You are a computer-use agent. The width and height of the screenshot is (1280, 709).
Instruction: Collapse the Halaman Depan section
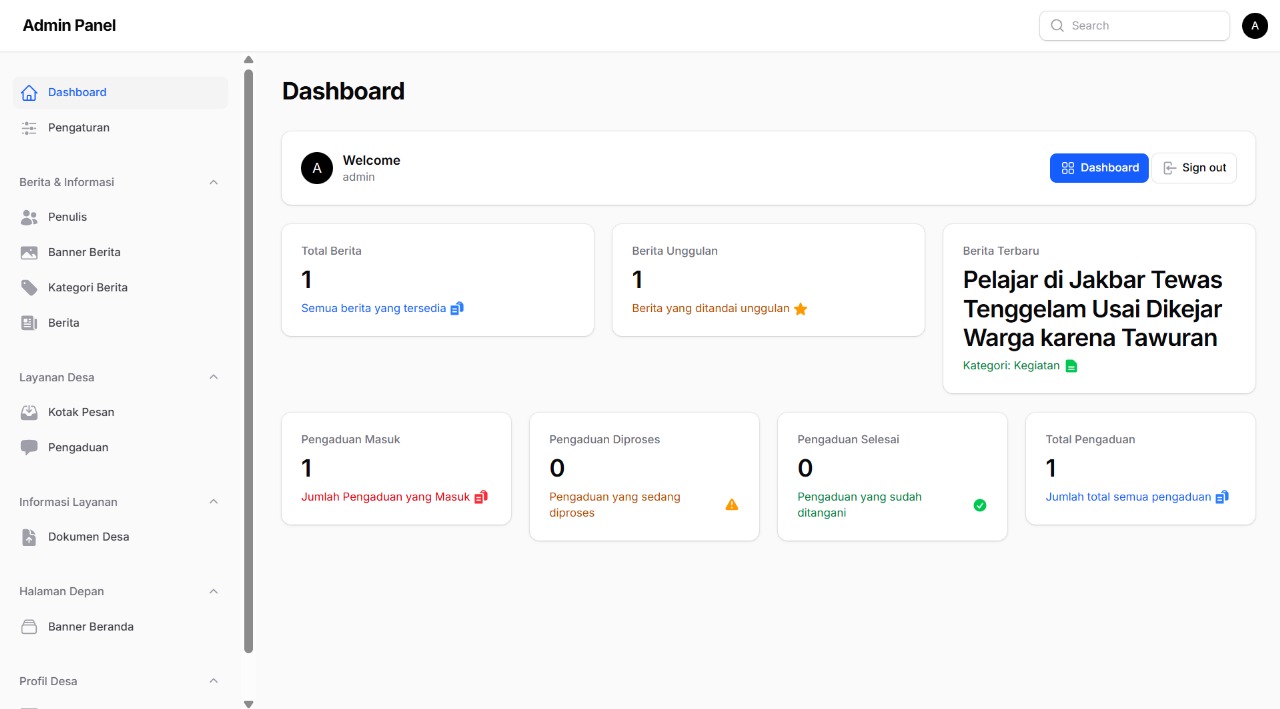[x=213, y=591]
